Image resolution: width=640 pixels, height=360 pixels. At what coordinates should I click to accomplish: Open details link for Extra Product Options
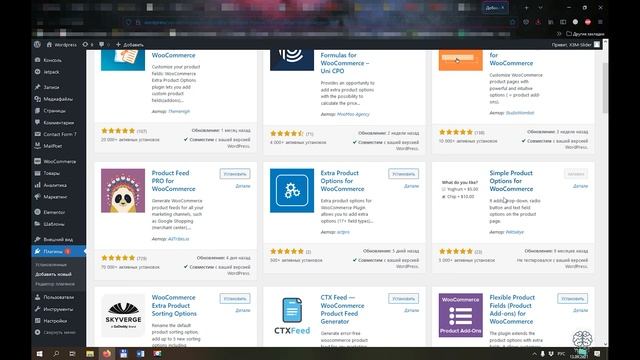pos(411,186)
